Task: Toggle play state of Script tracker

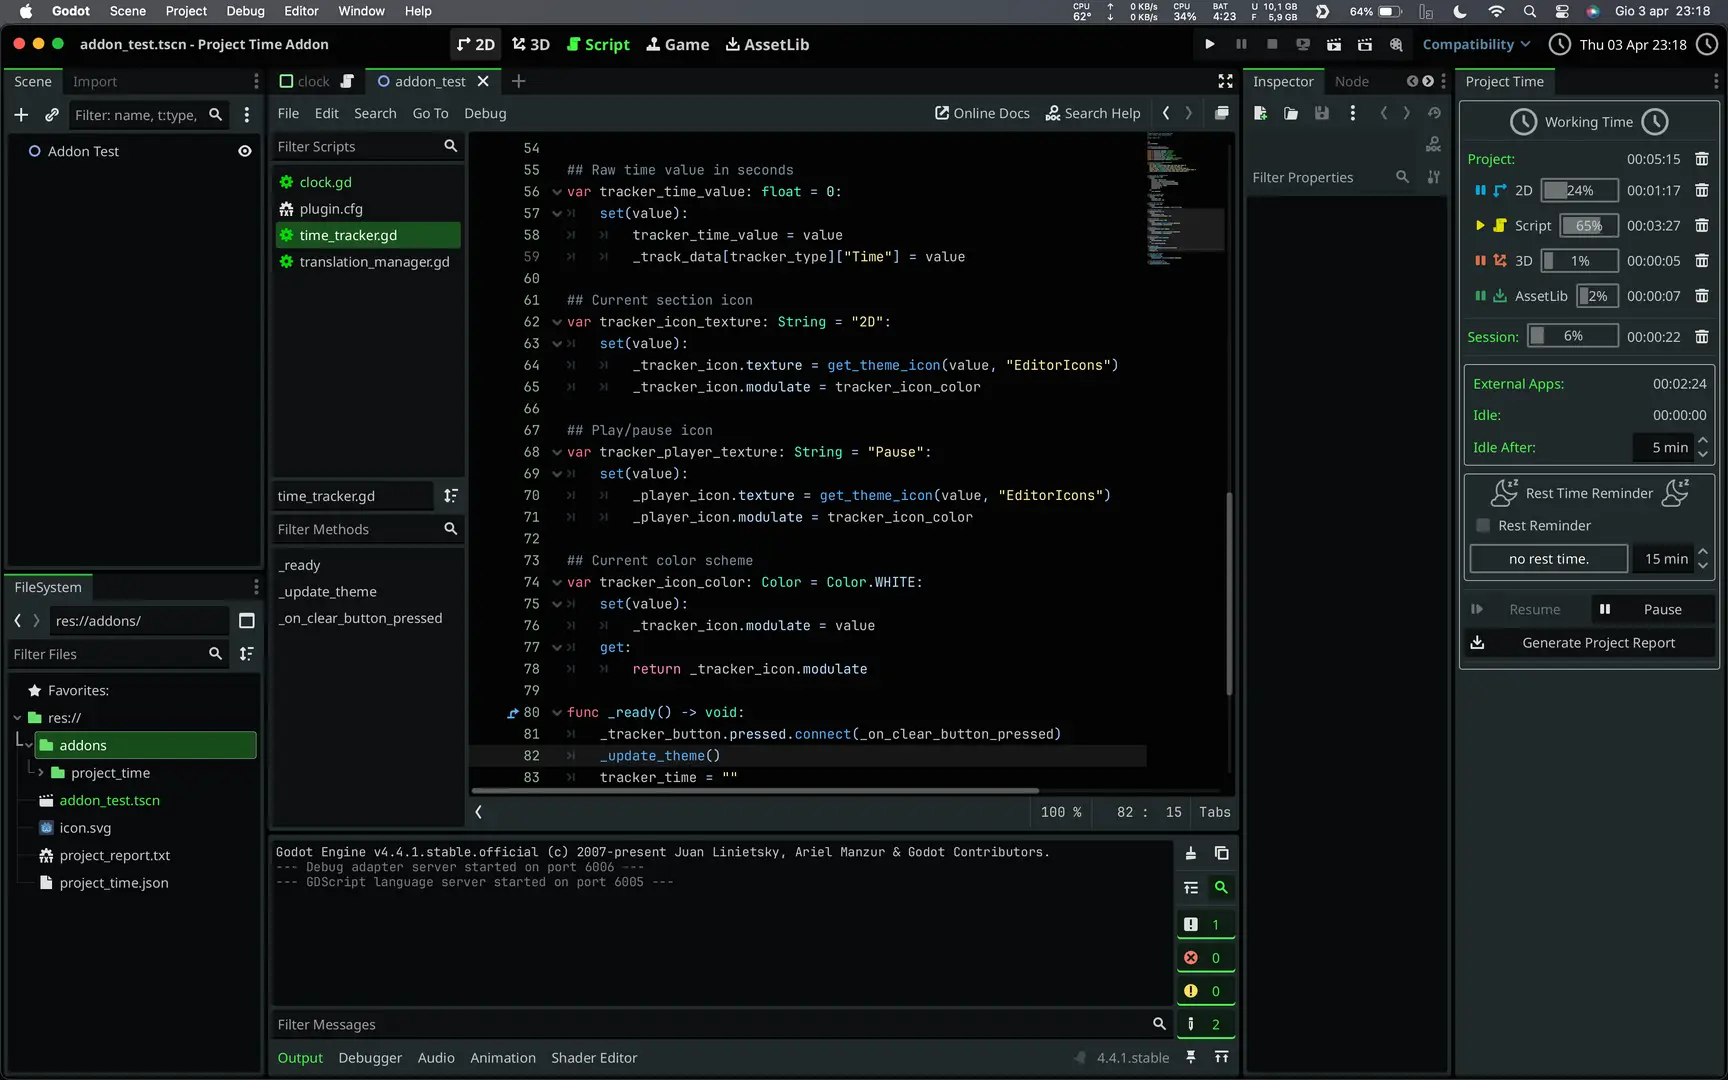Action: click(1480, 226)
